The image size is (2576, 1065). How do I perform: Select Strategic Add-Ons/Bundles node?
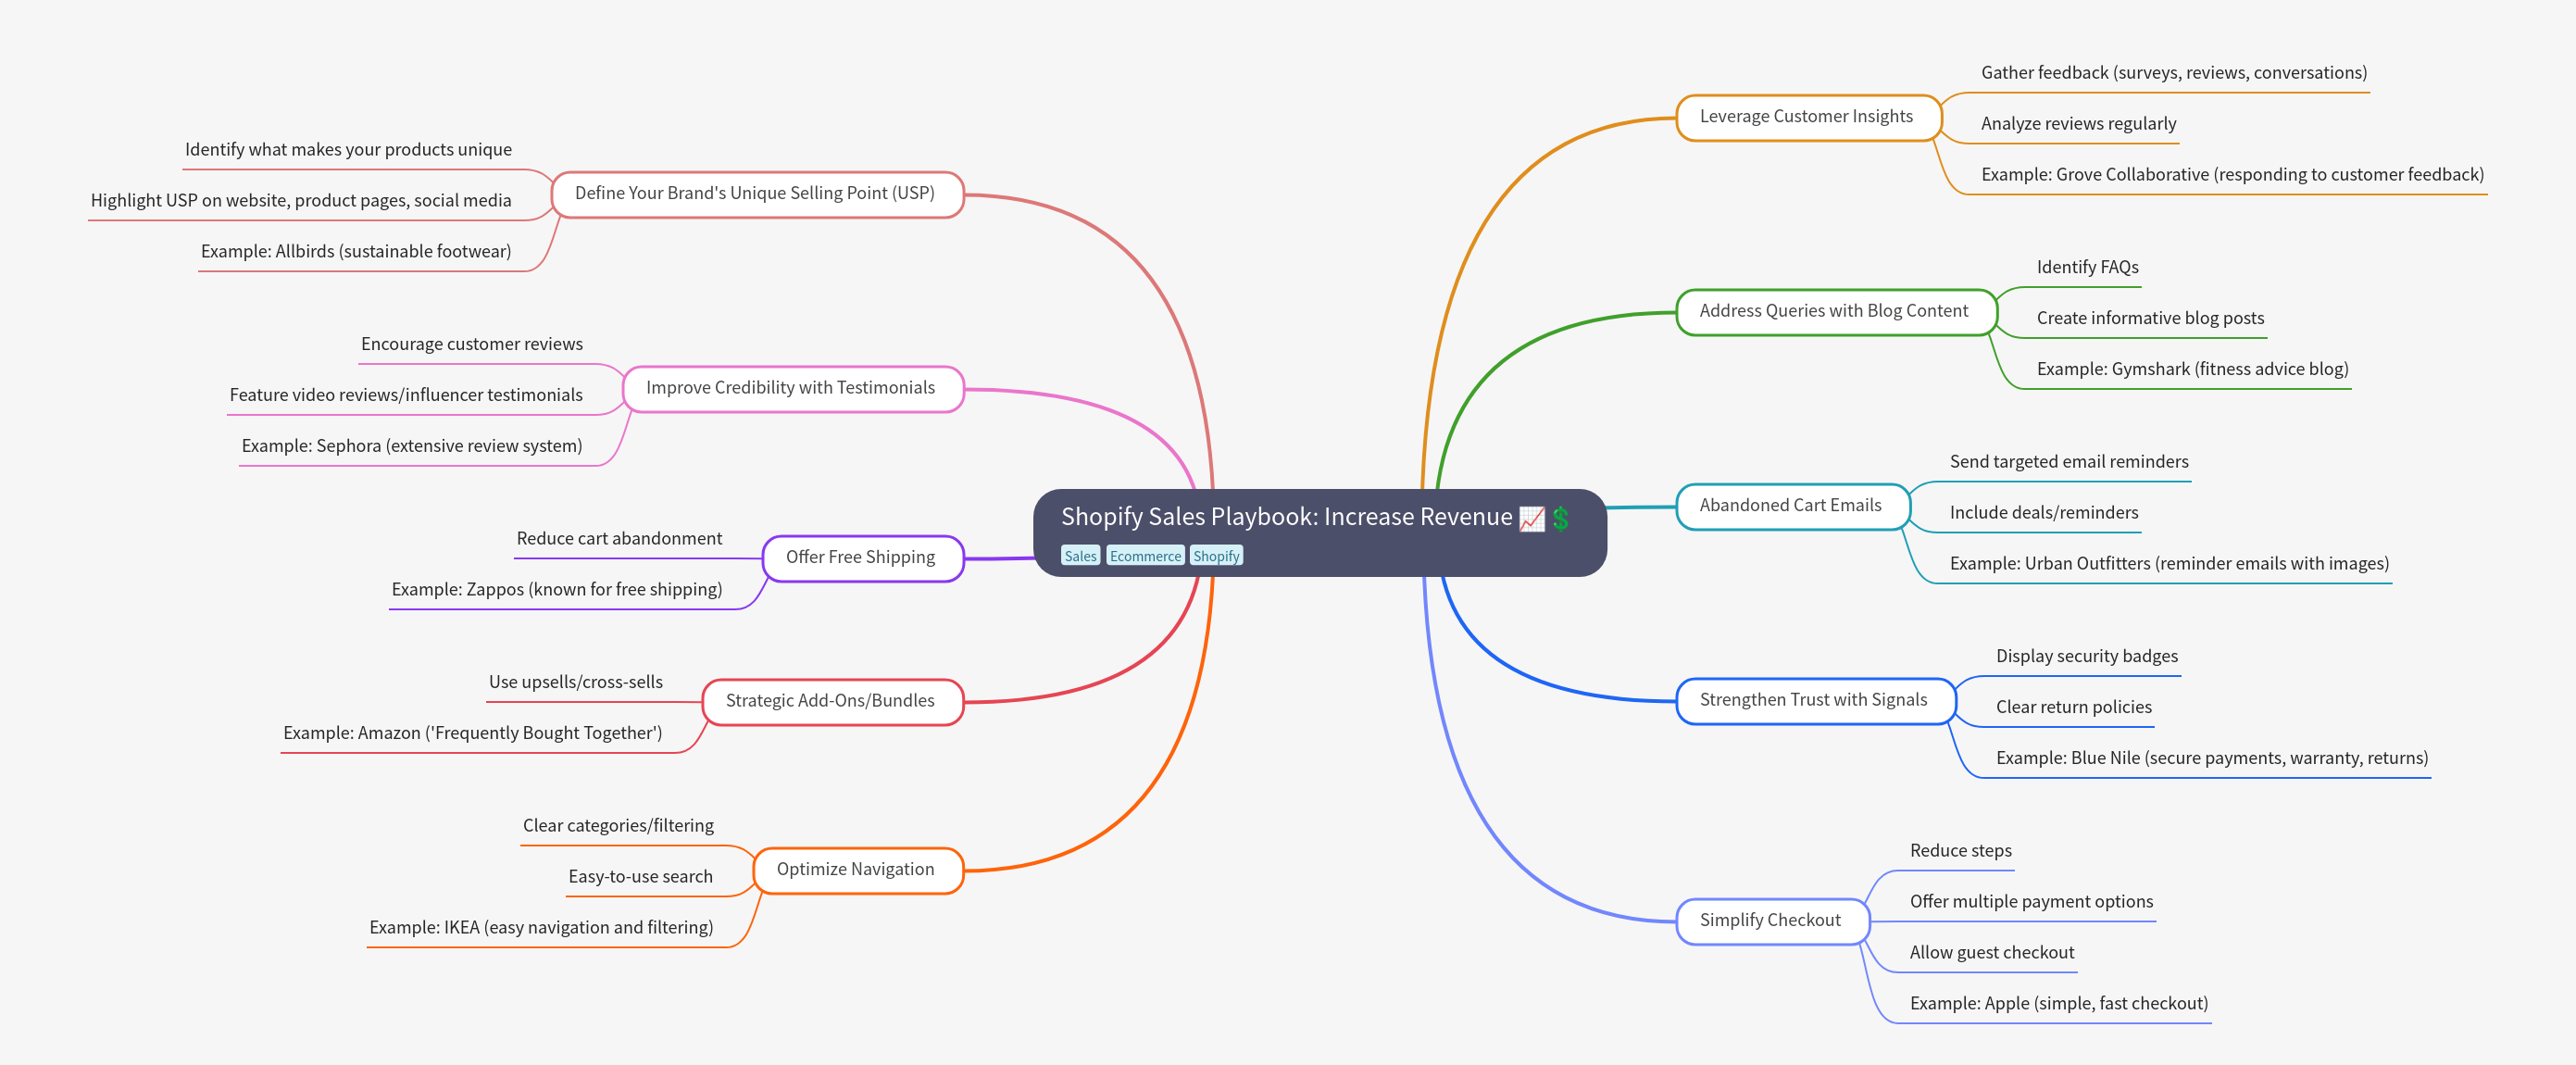pyautogui.click(x=832, y=702)
